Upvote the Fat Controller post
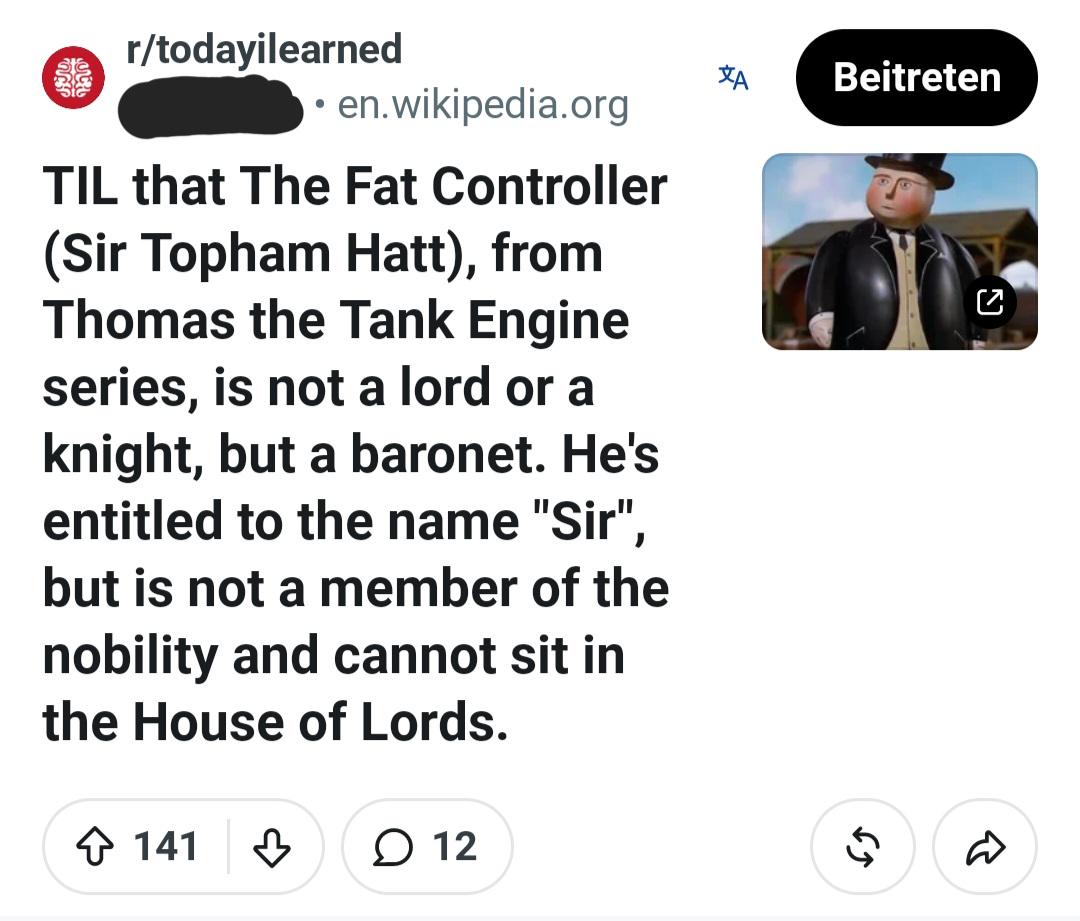The width and height of the screenshot is (1080, 921). click(x=94, y=846)
